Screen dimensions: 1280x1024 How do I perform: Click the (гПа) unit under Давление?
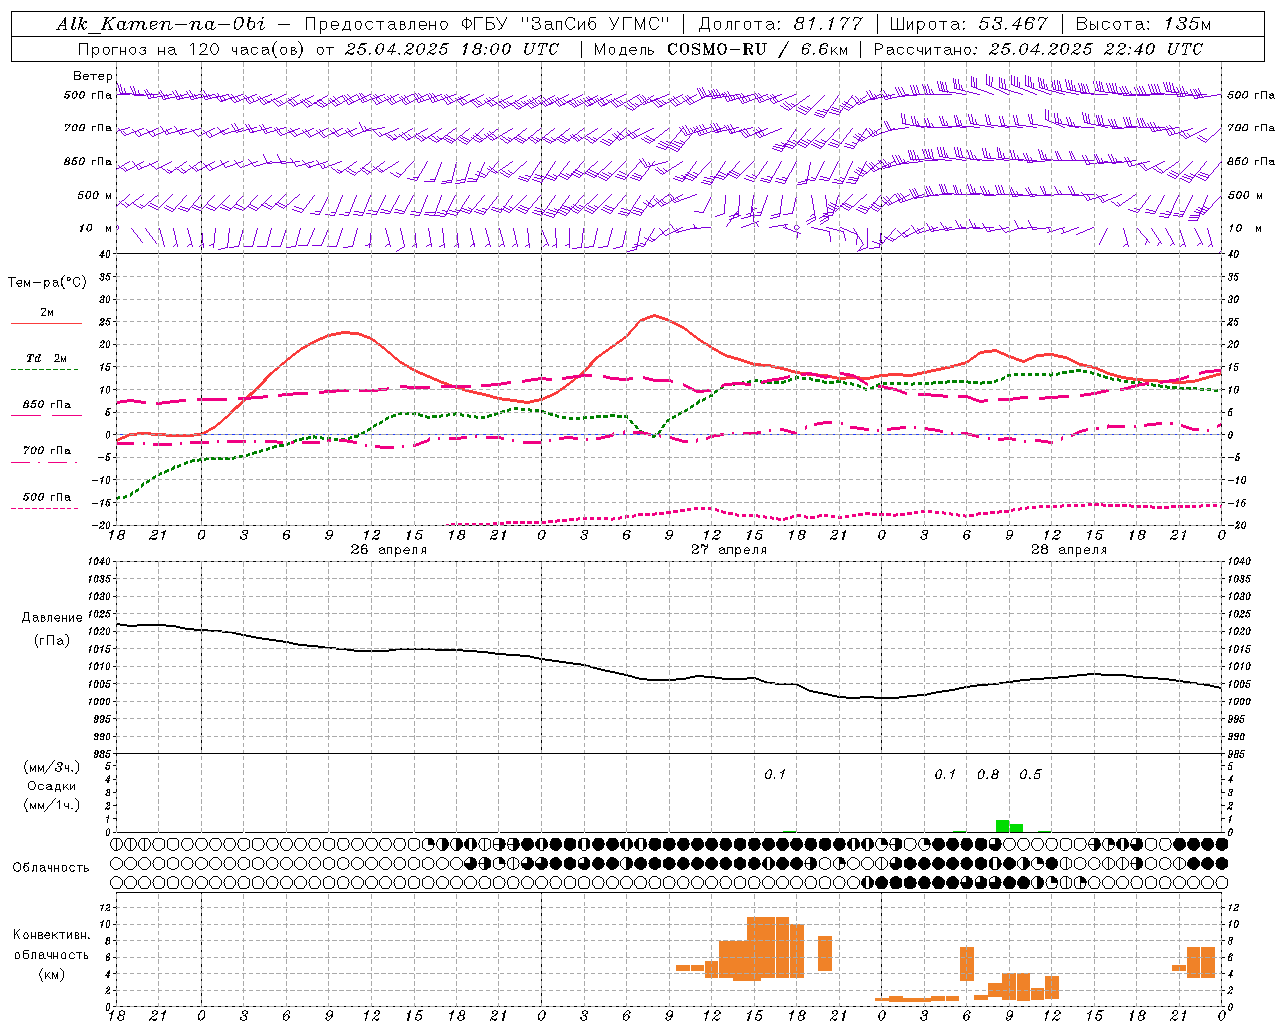(50, 640)
